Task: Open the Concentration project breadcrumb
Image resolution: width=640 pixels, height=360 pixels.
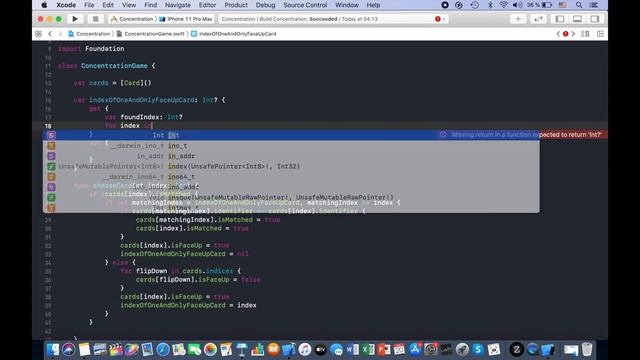Action: 89,34
